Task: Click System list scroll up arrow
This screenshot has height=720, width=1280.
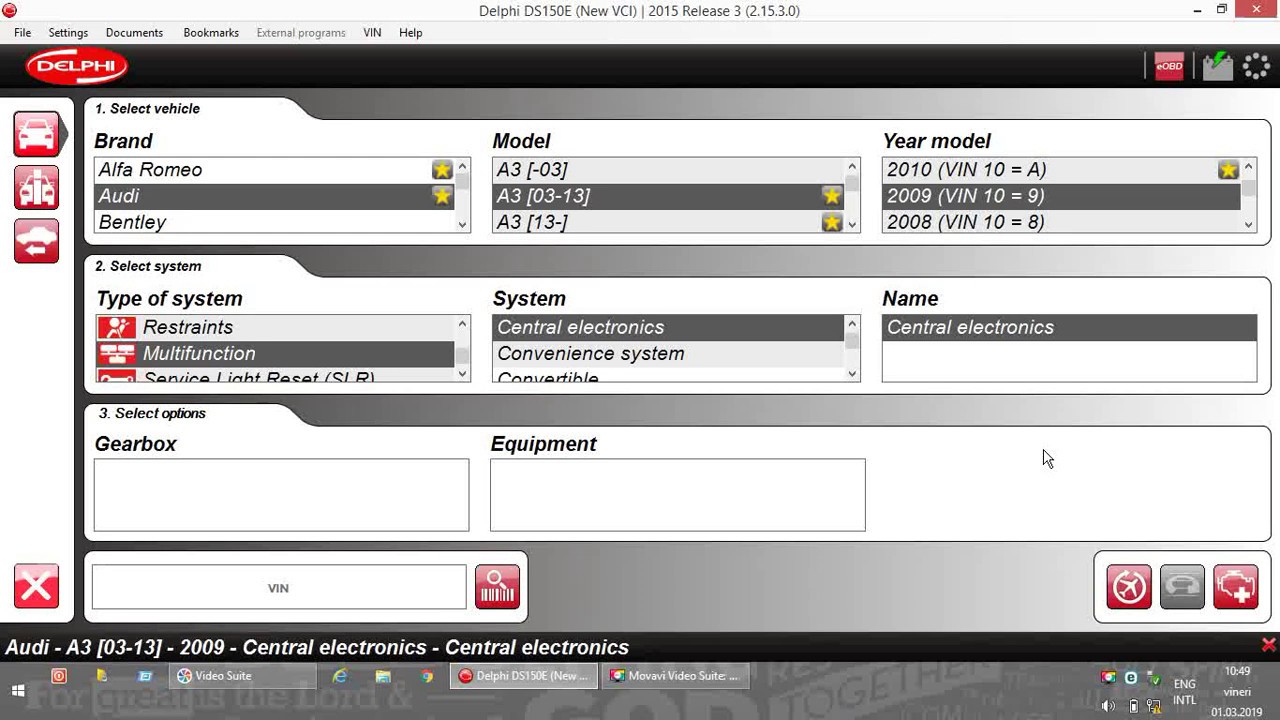Action: pyautogui.click(x=852, y=324)
